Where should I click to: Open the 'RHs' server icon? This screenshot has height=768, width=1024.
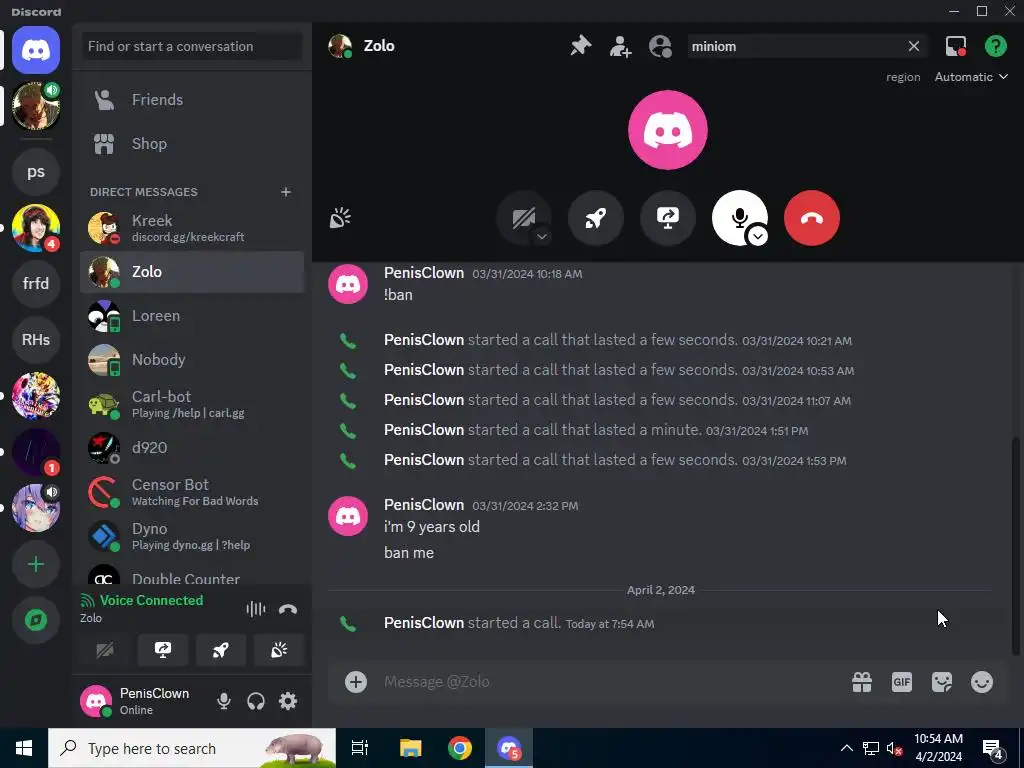[36, 340]
